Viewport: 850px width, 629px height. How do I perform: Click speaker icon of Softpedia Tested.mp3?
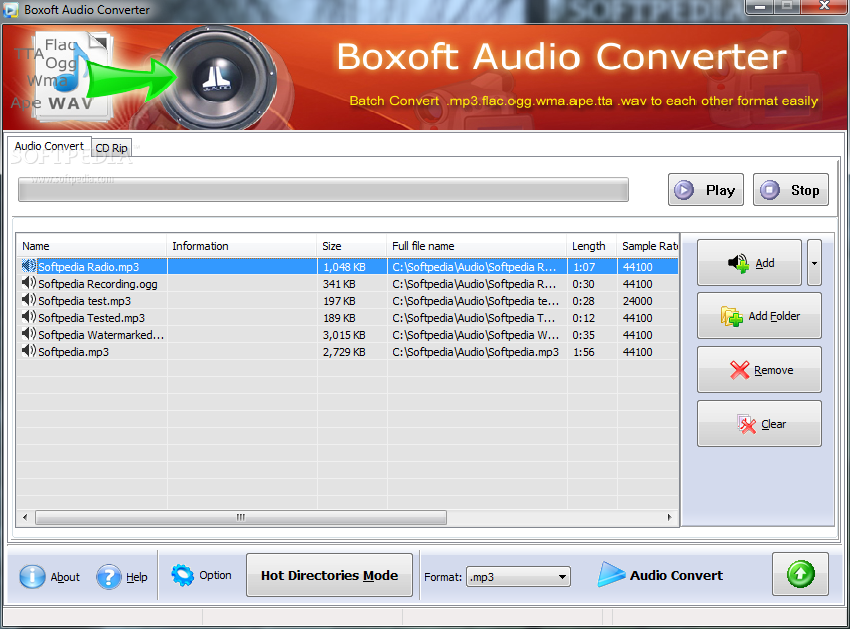pyautogui.click(x=29, y=317)
